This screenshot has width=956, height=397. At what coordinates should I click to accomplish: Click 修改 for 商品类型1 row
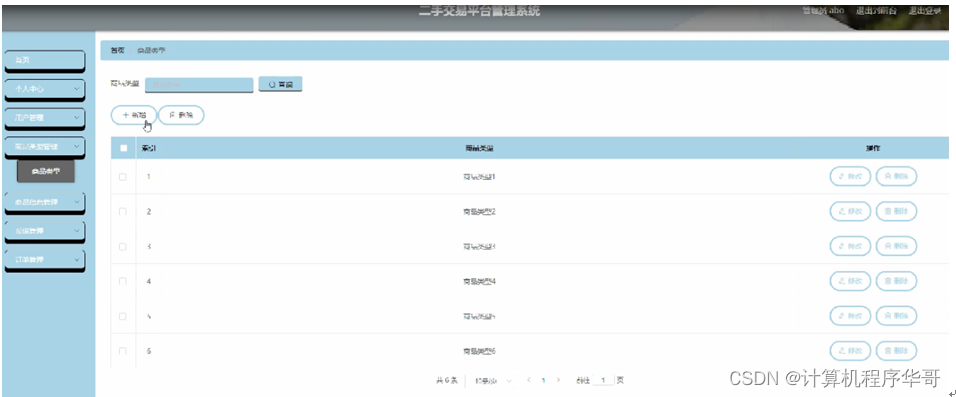coord(851,176)
